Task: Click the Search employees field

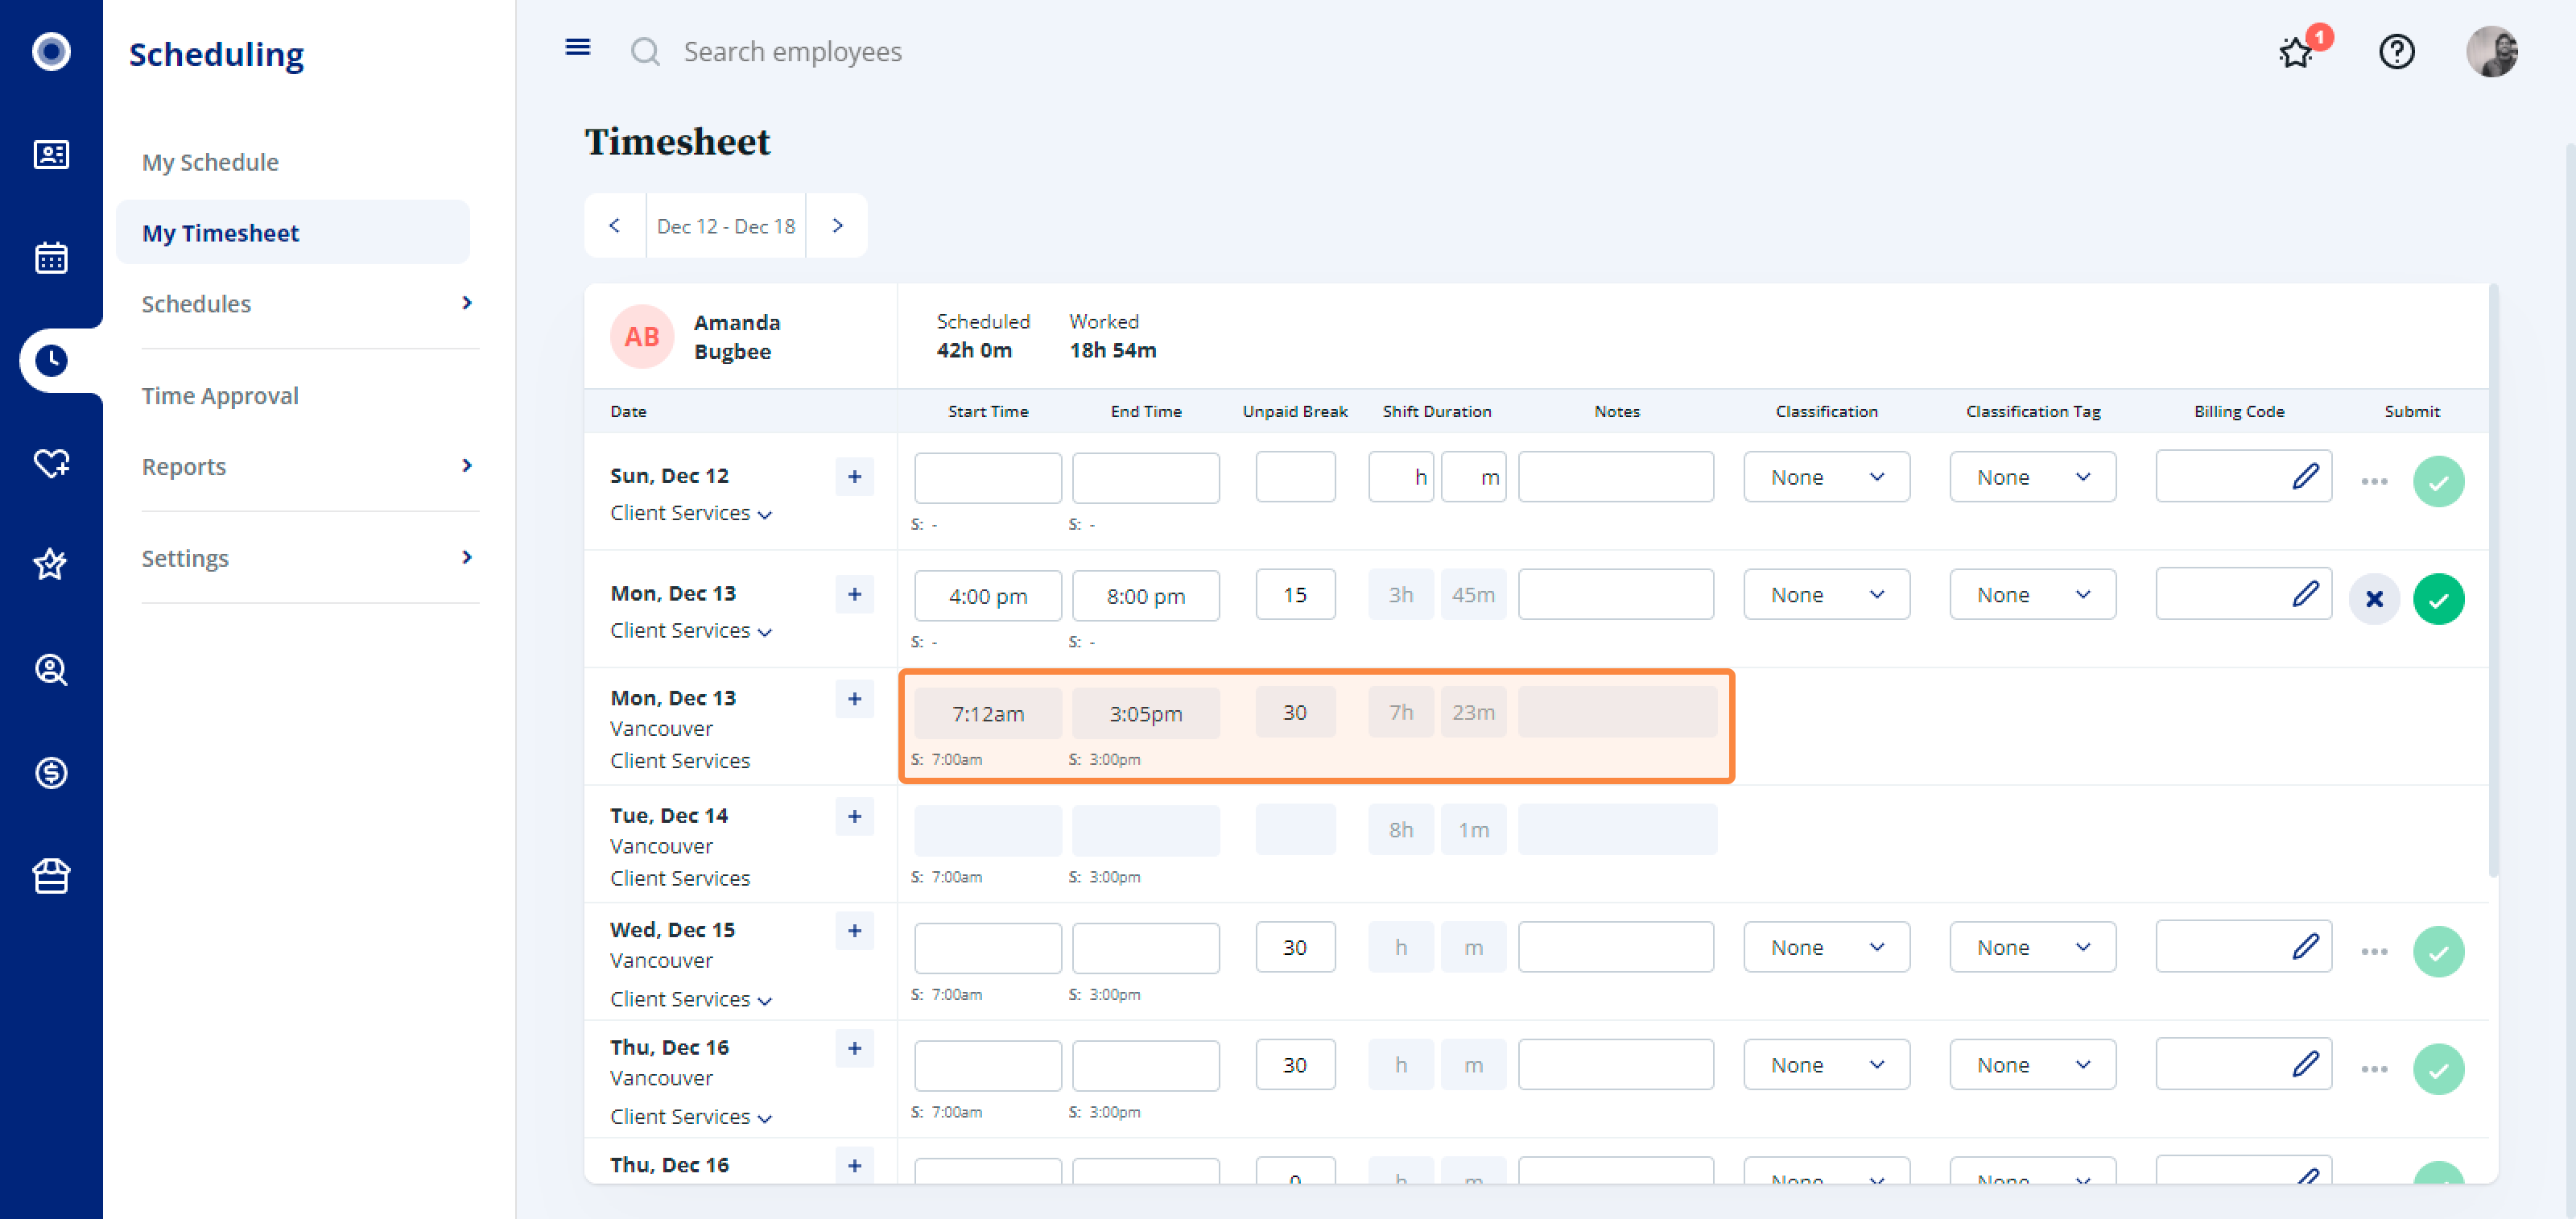Action: click(x=792, y=51)
